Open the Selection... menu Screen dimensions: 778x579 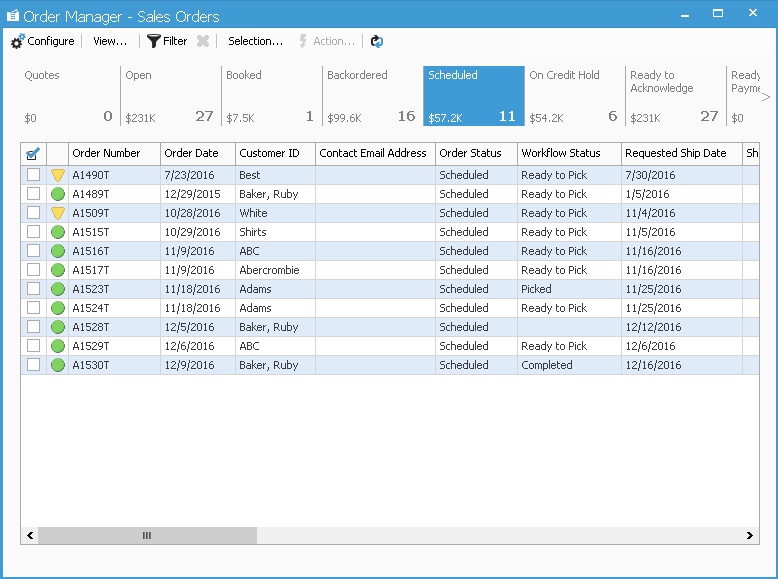(255, 41)
